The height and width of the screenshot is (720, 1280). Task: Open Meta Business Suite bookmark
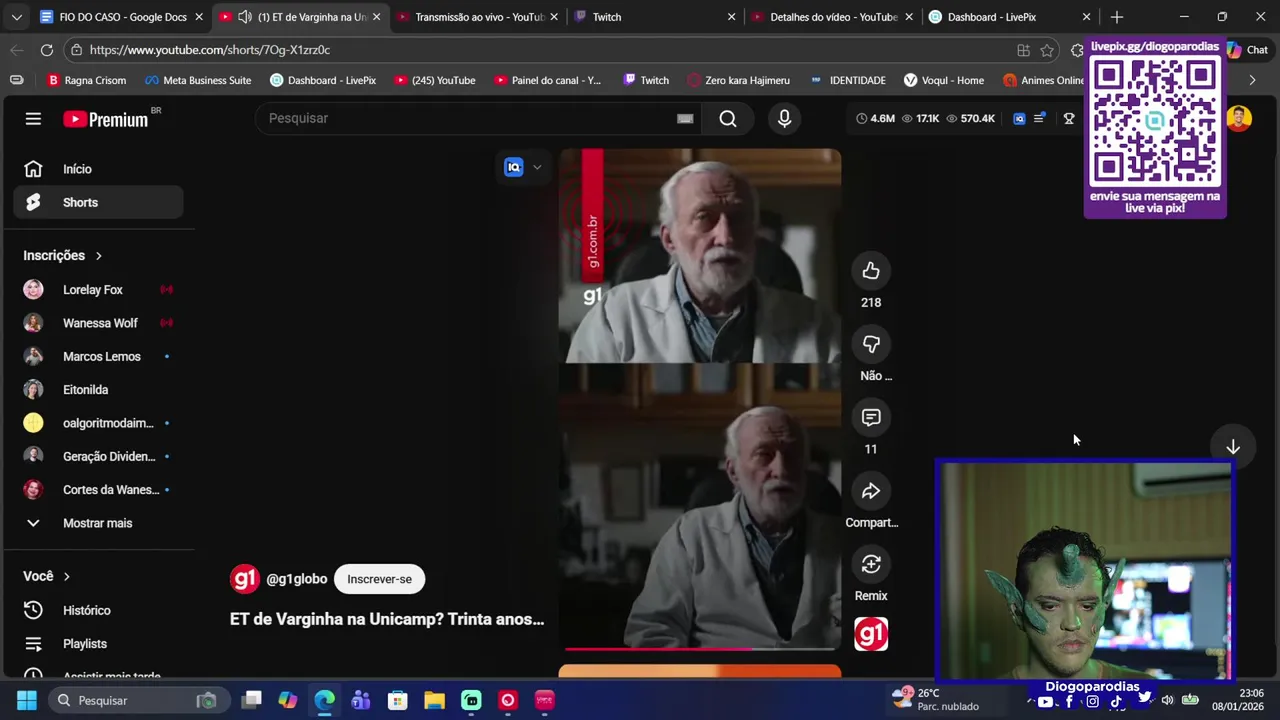tap(198, 80)
